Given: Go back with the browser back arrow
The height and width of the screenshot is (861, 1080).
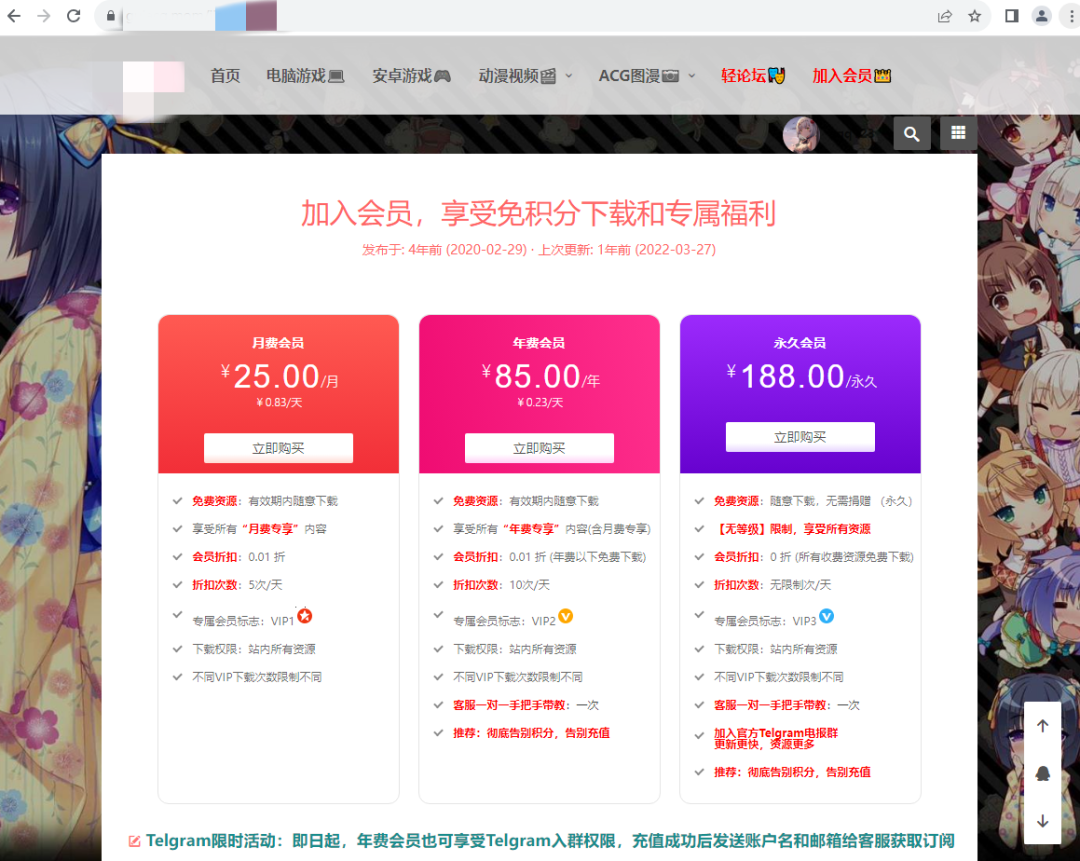Looking at the screenshot, I should pos(14,15).
